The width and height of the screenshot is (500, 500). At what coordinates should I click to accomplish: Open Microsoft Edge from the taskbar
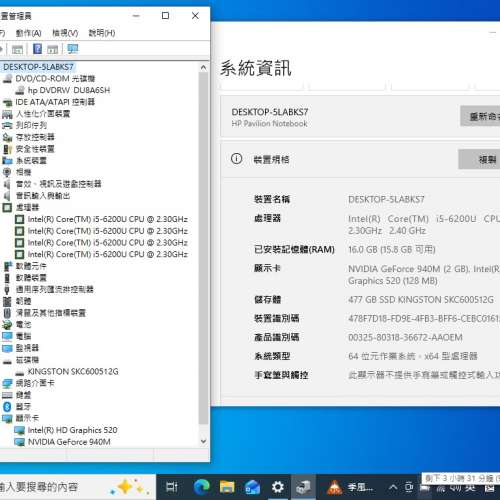coord(202,487)
